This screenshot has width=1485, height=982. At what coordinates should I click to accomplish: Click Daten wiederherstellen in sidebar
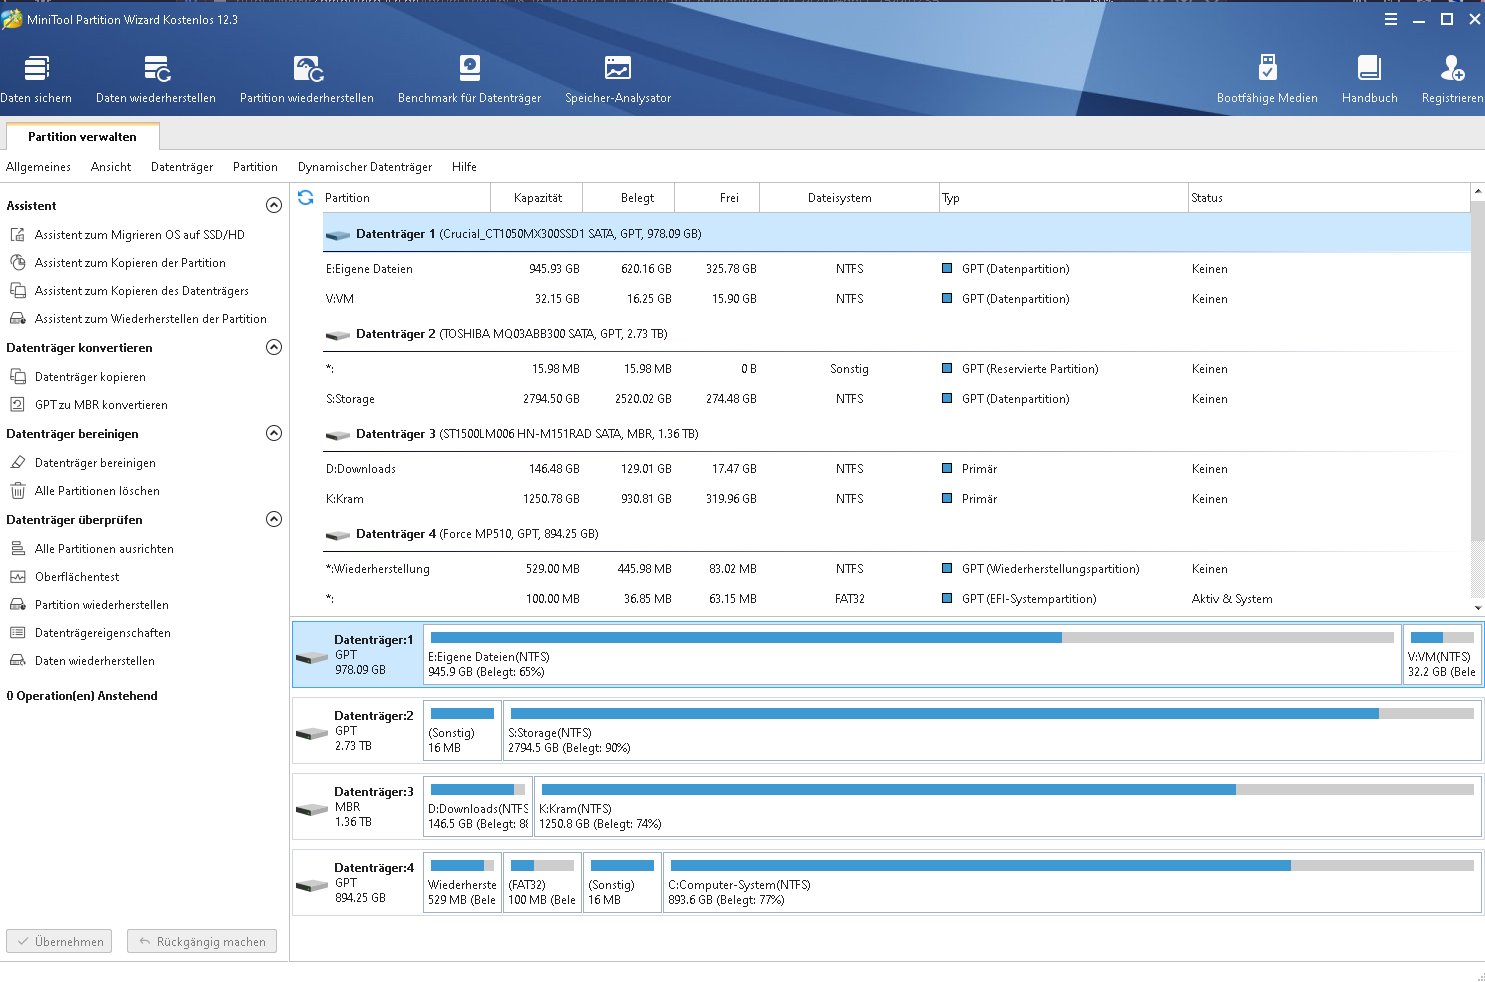94,661
